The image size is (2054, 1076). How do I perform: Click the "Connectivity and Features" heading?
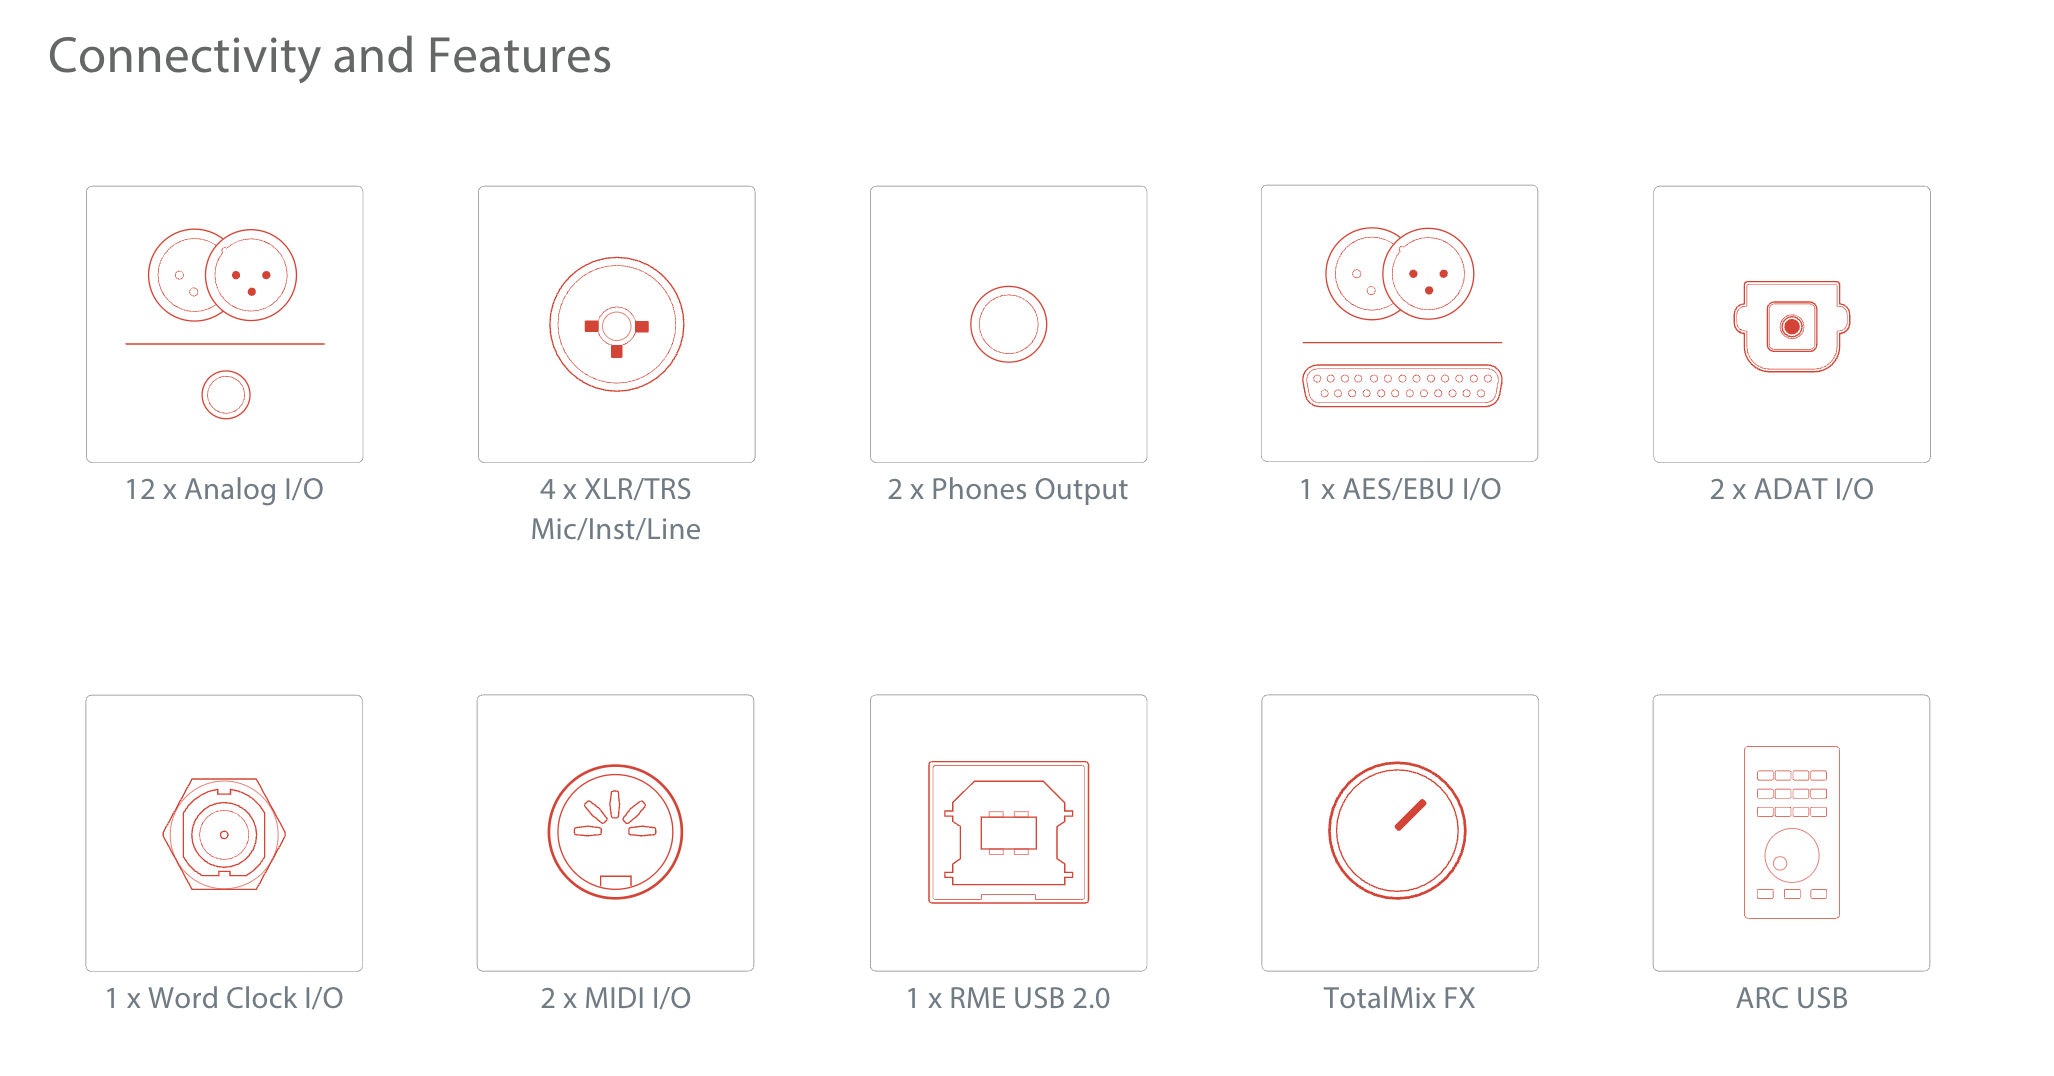pyautogui.click(x=330, y=56)
